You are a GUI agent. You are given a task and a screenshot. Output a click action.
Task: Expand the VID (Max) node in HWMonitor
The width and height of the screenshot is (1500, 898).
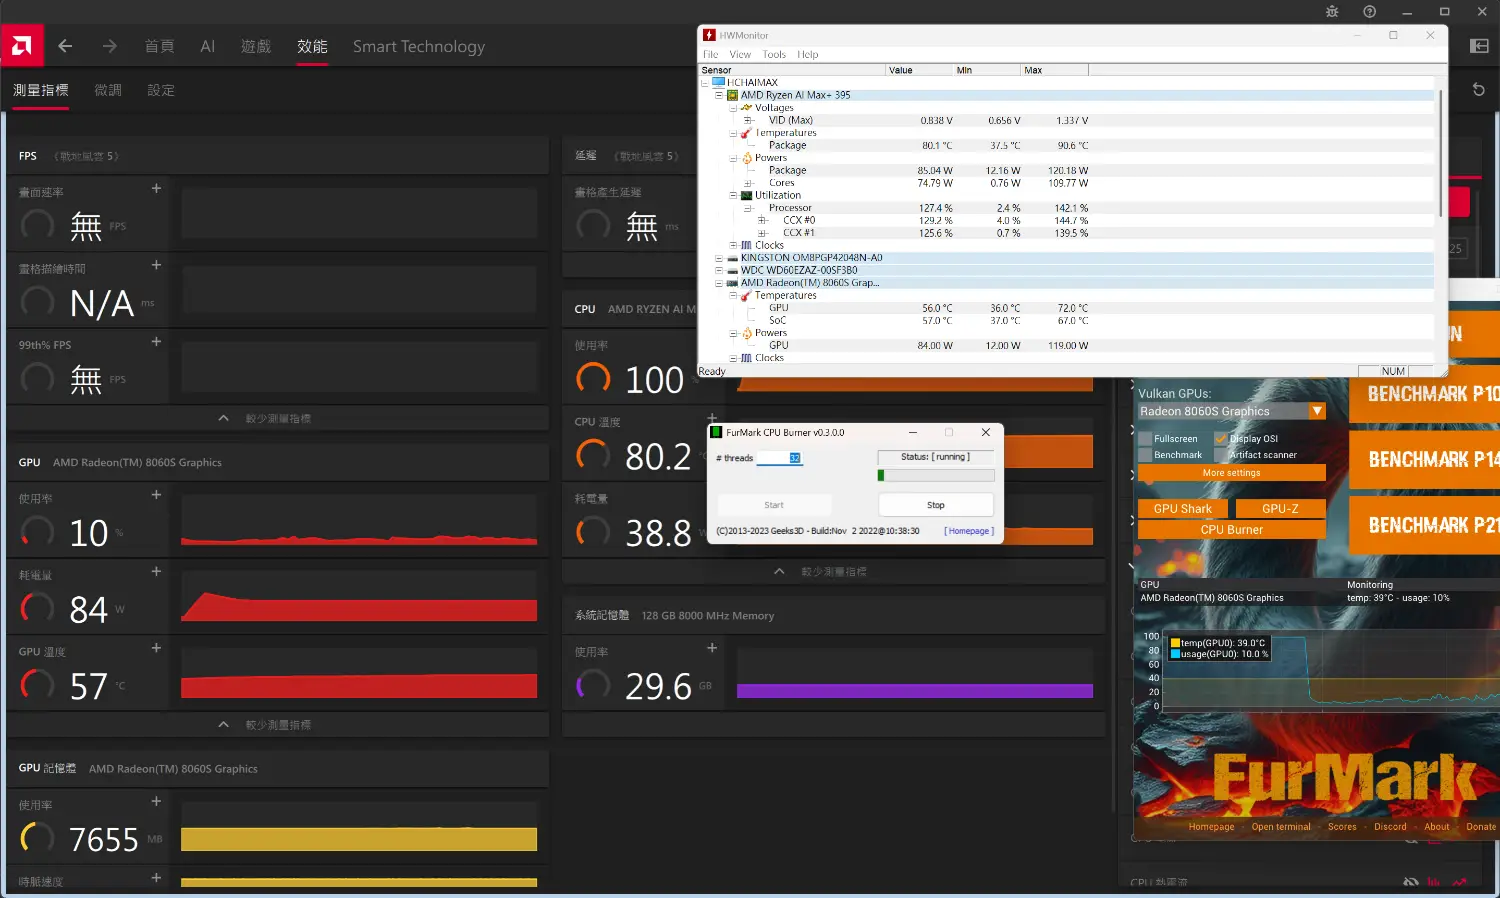(x=747, y=120)
